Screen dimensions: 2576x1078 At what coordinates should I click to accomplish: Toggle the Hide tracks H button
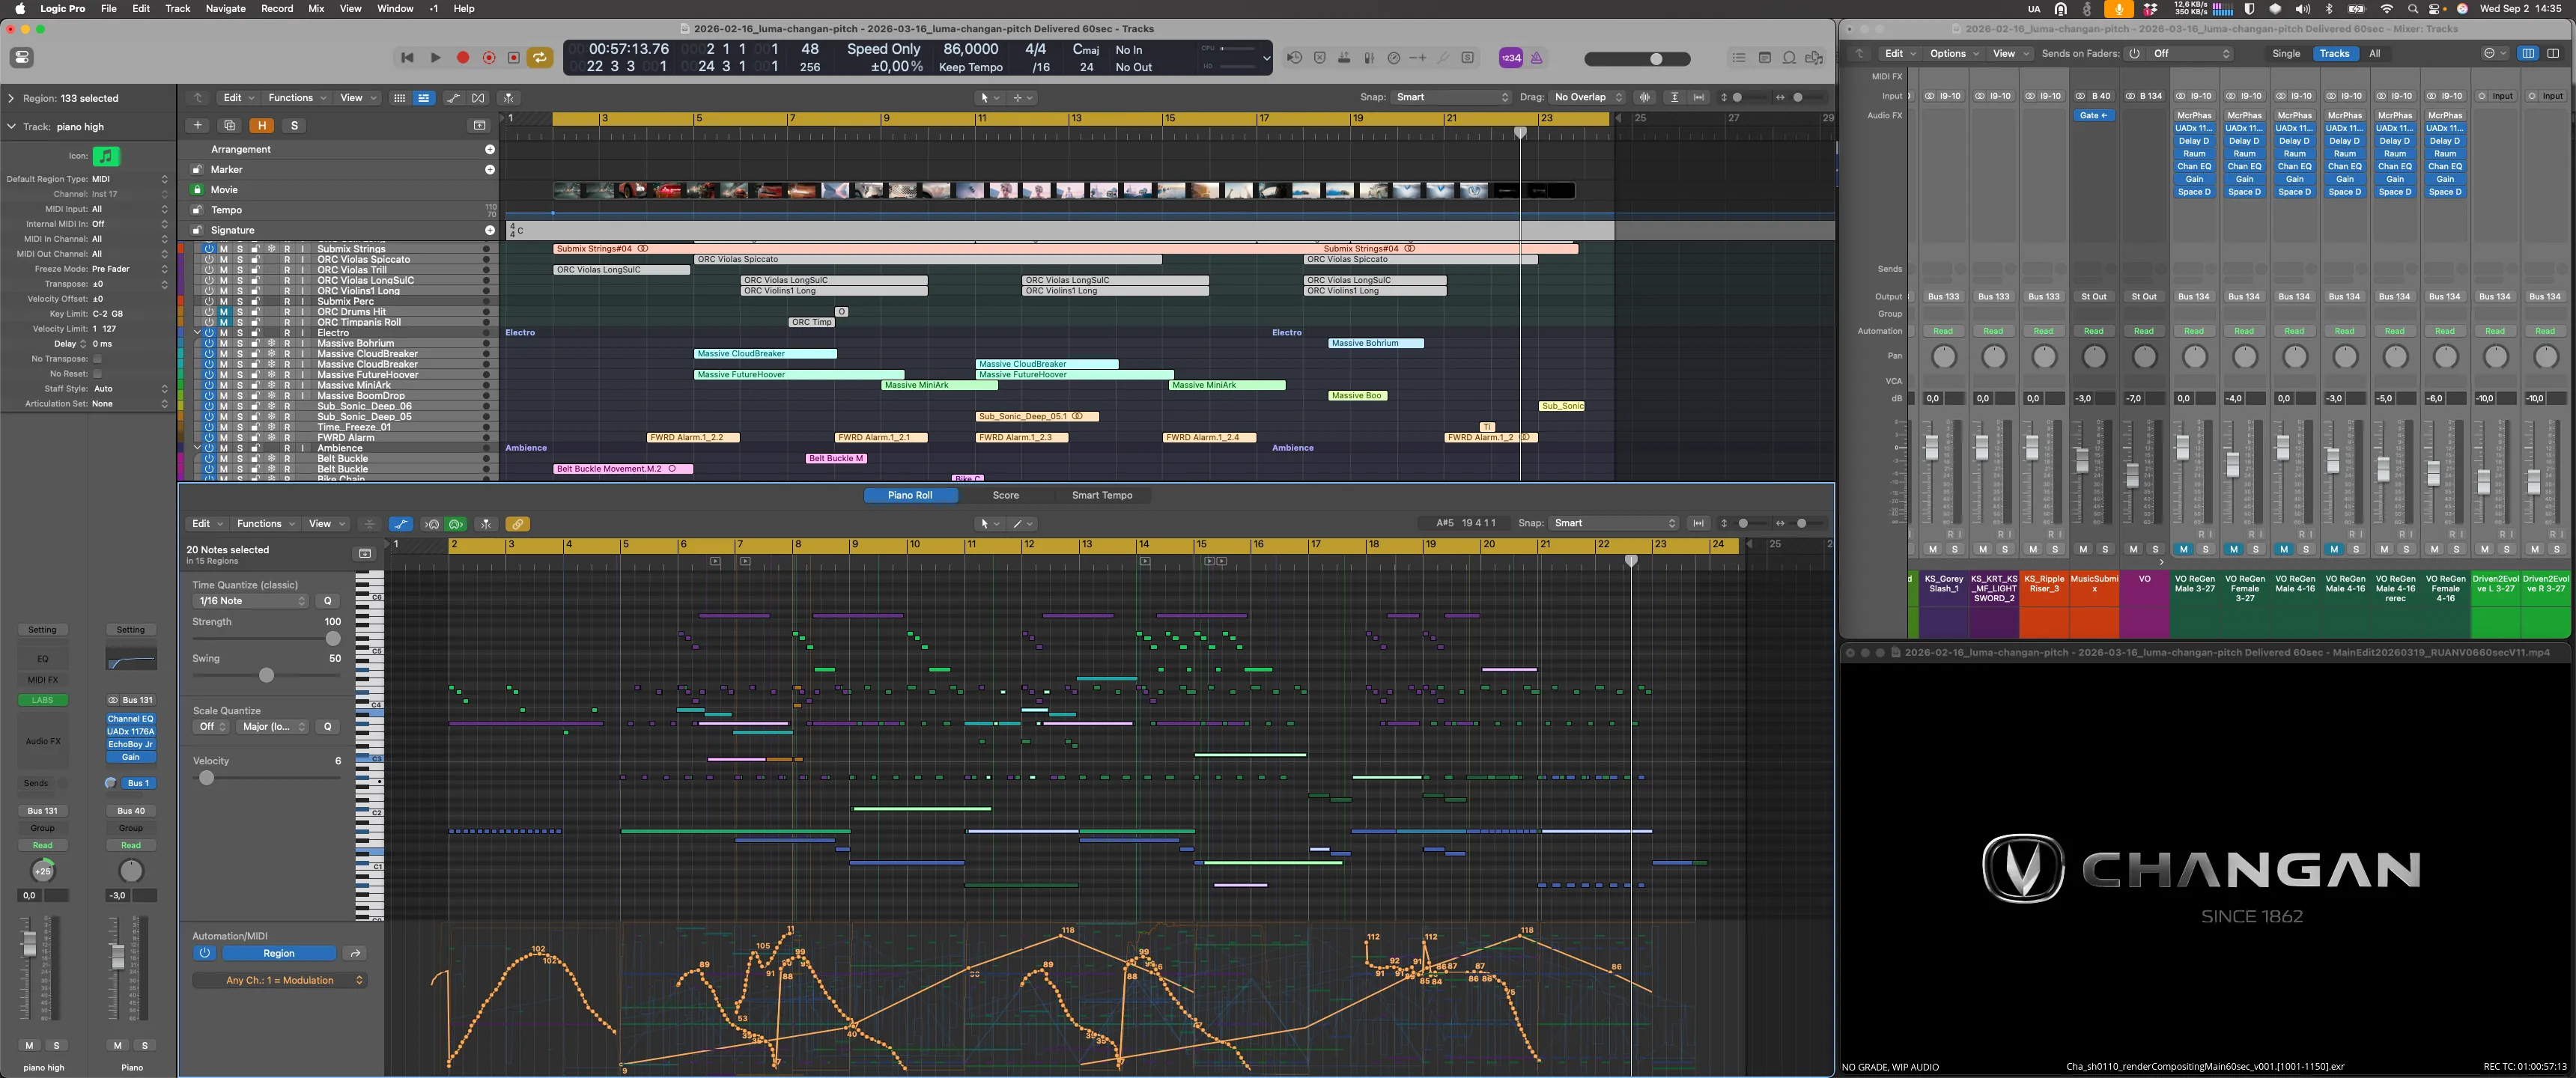pyautogui.click(x=261, y=125)
